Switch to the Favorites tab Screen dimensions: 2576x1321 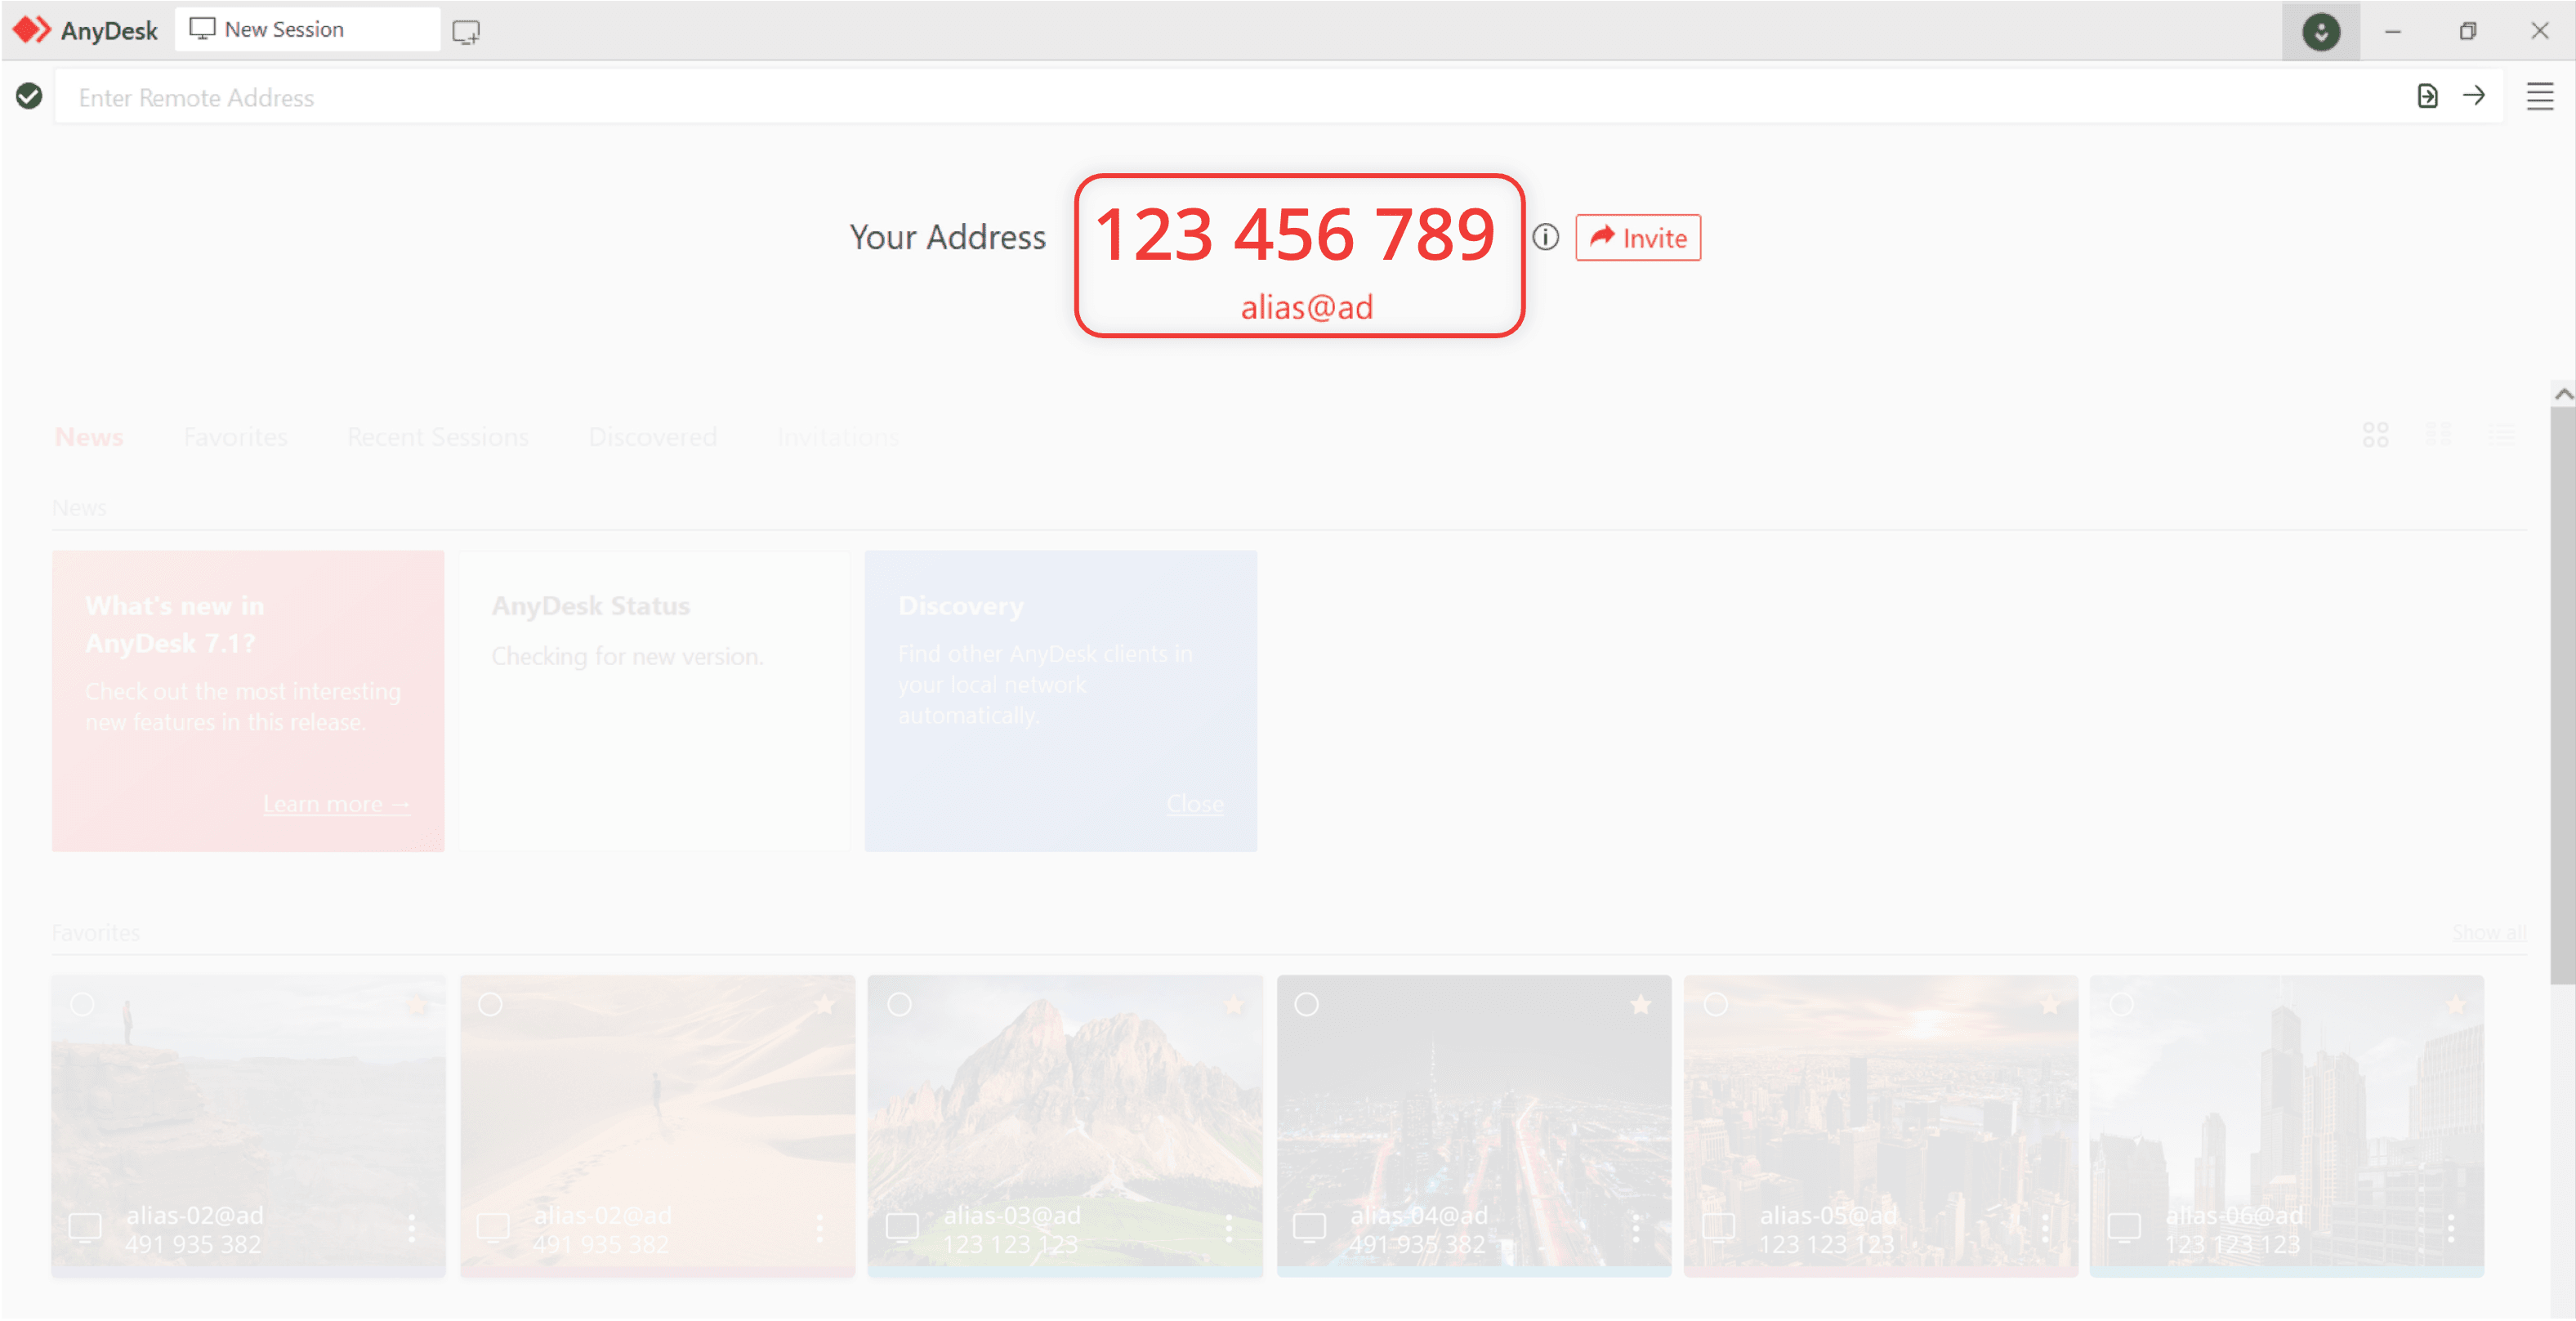pos(235,437)
